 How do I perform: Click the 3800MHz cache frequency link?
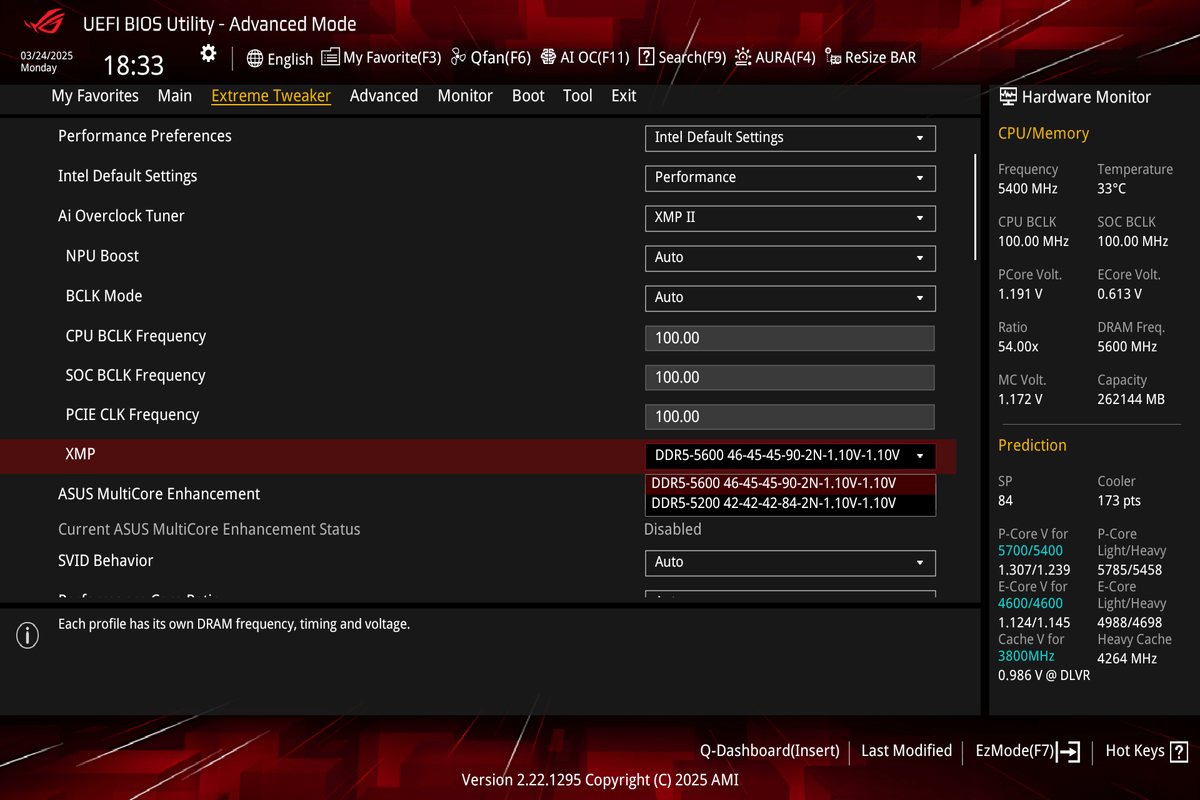click(1026, 656)
